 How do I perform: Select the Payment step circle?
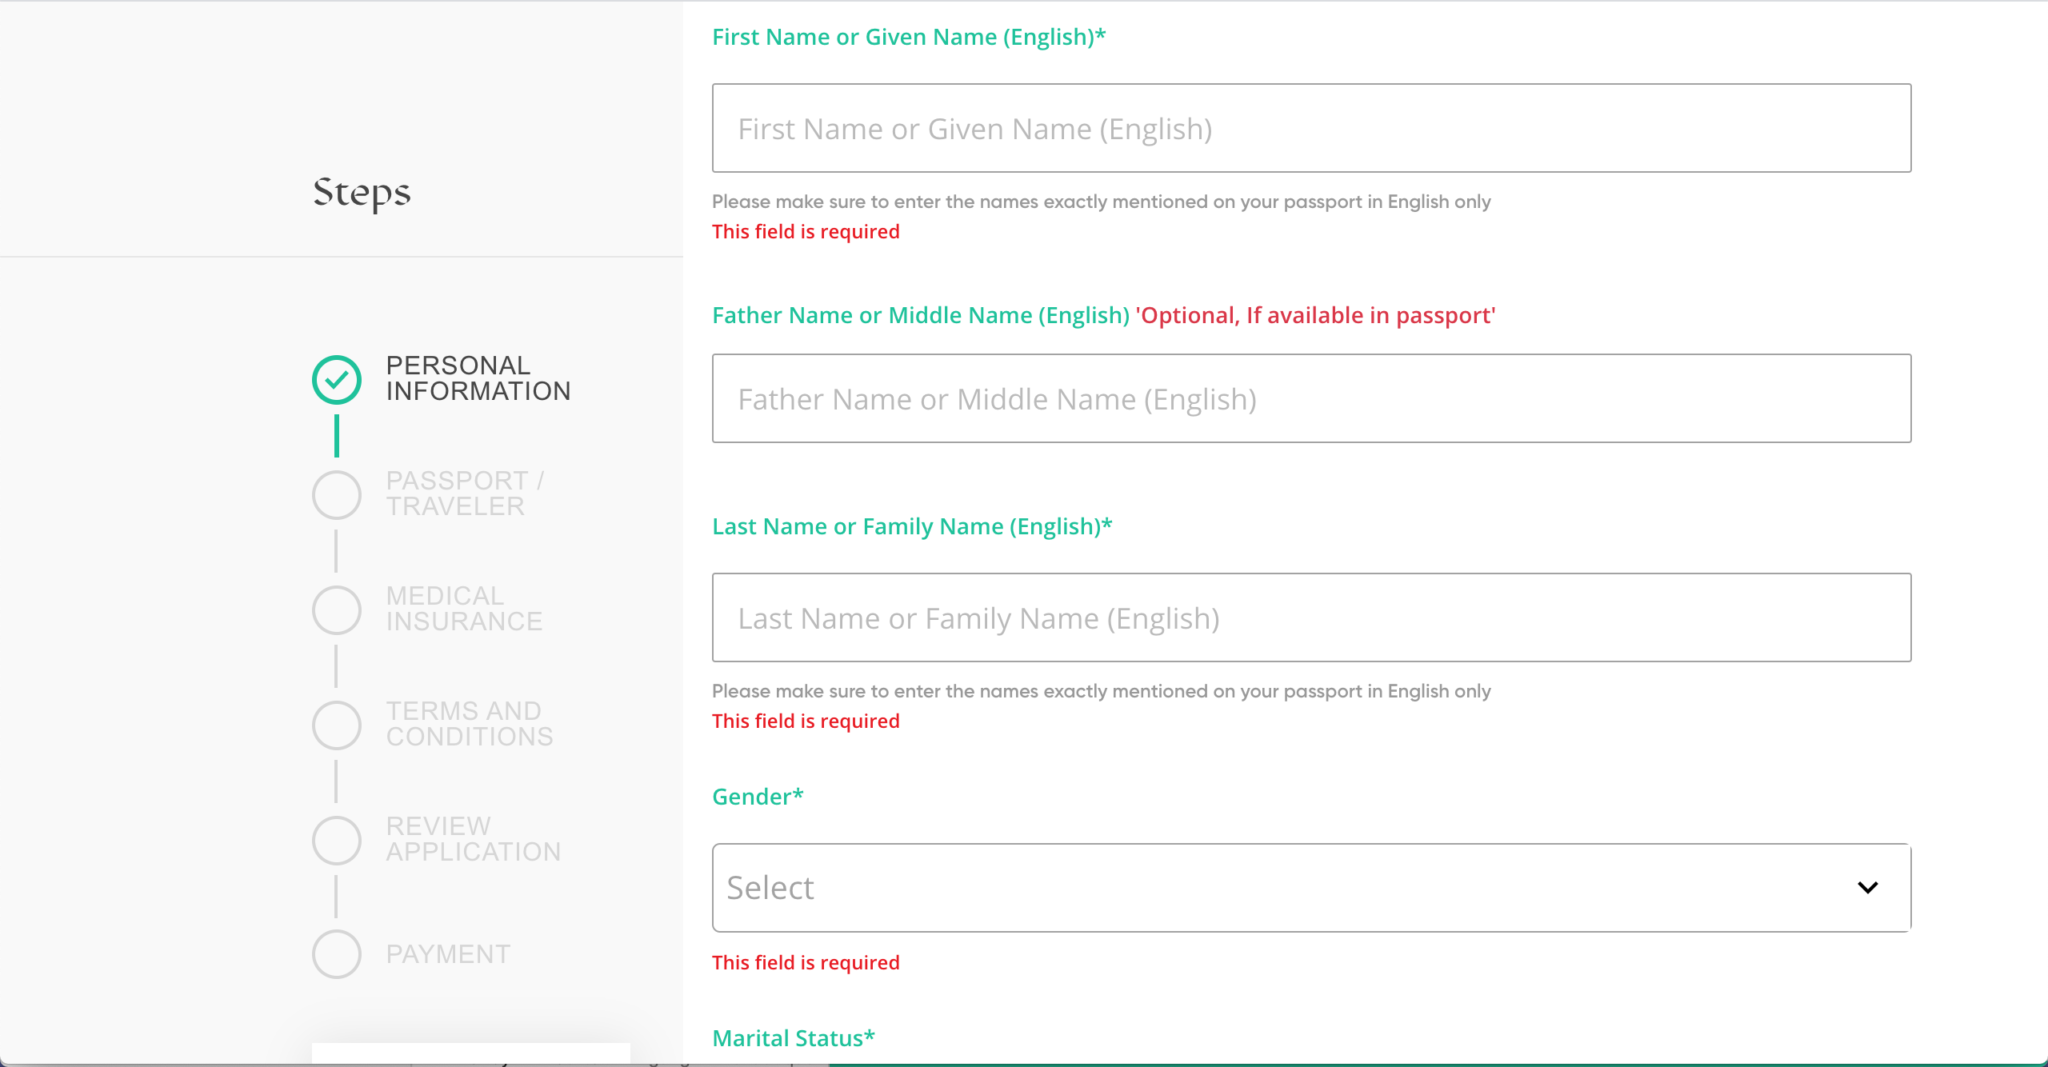(x=337, y=954)
